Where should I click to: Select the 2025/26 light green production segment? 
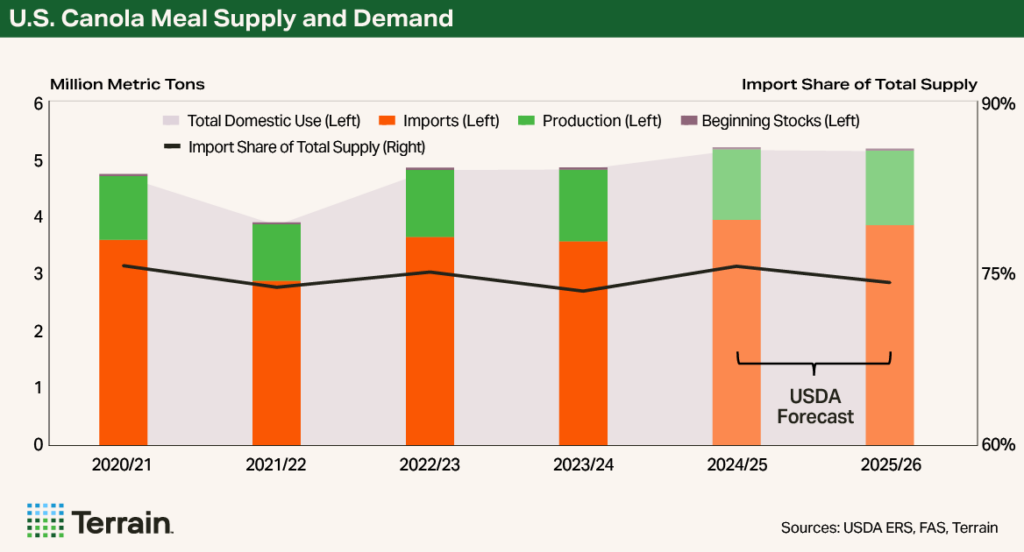[890, 187]
